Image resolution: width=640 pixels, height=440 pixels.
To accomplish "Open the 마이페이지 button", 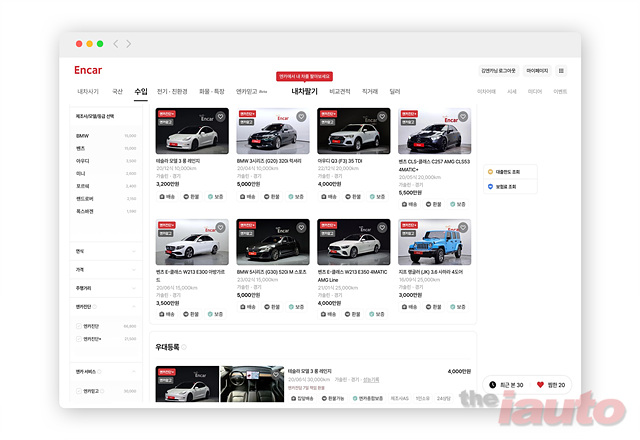I will point(537,71).
